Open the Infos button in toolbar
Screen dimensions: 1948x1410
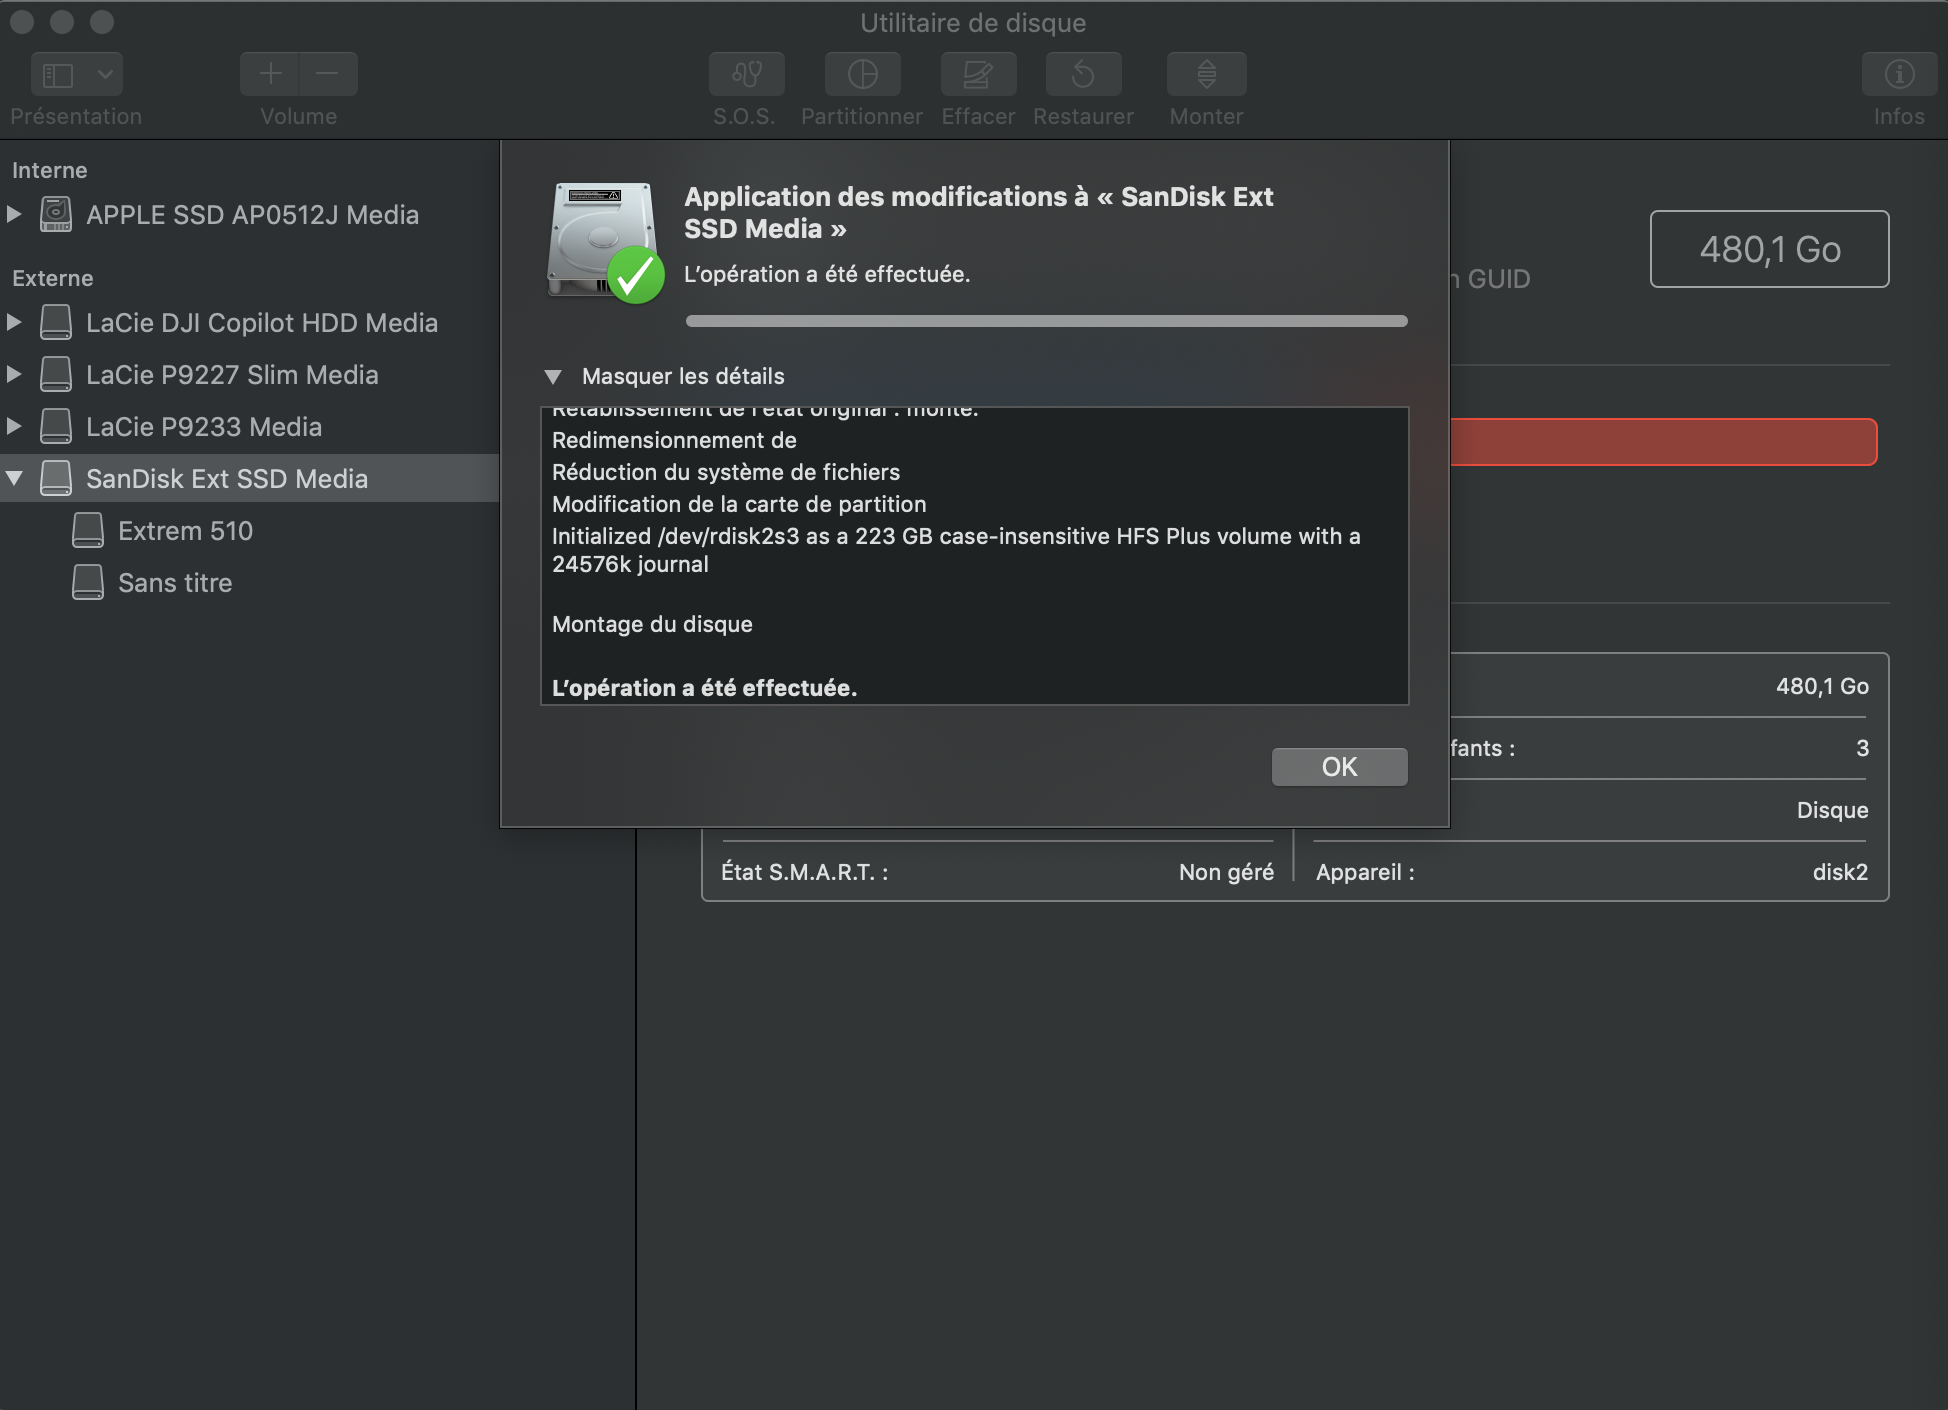click(1898, 74)
